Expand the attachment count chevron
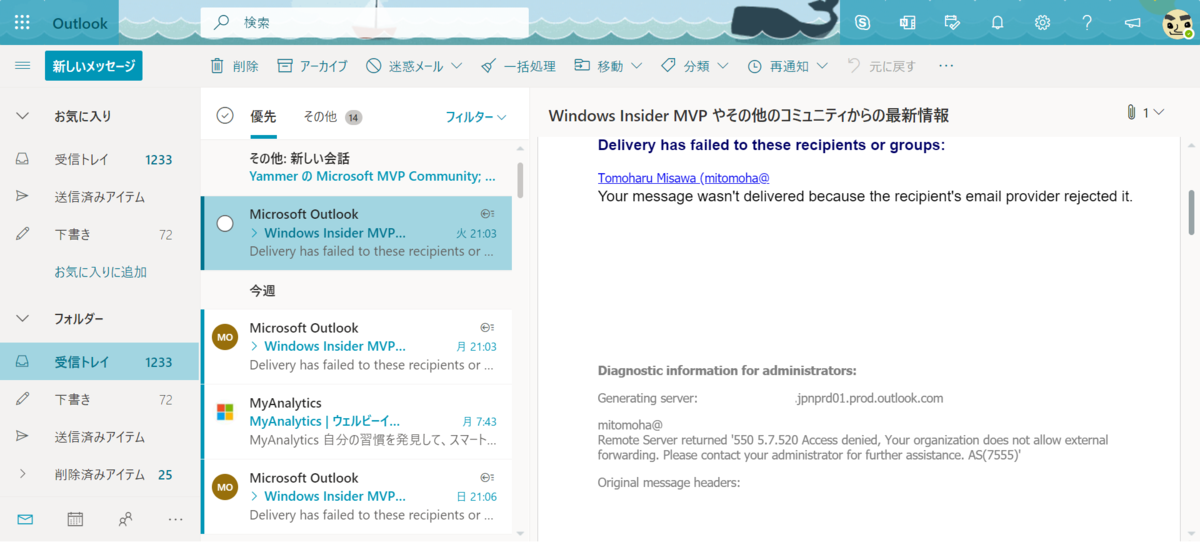This screenshot has height=542, width=1200. click(x=1159, y=113)
